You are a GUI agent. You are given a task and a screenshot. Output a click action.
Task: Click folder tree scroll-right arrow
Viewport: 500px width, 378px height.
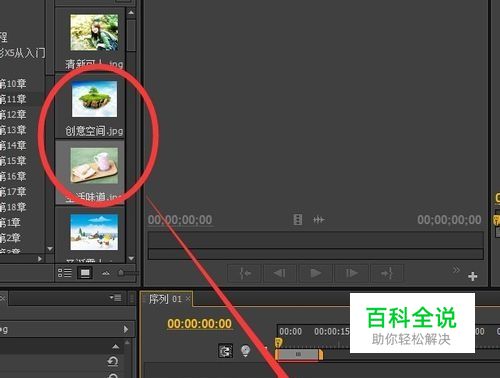40,259
